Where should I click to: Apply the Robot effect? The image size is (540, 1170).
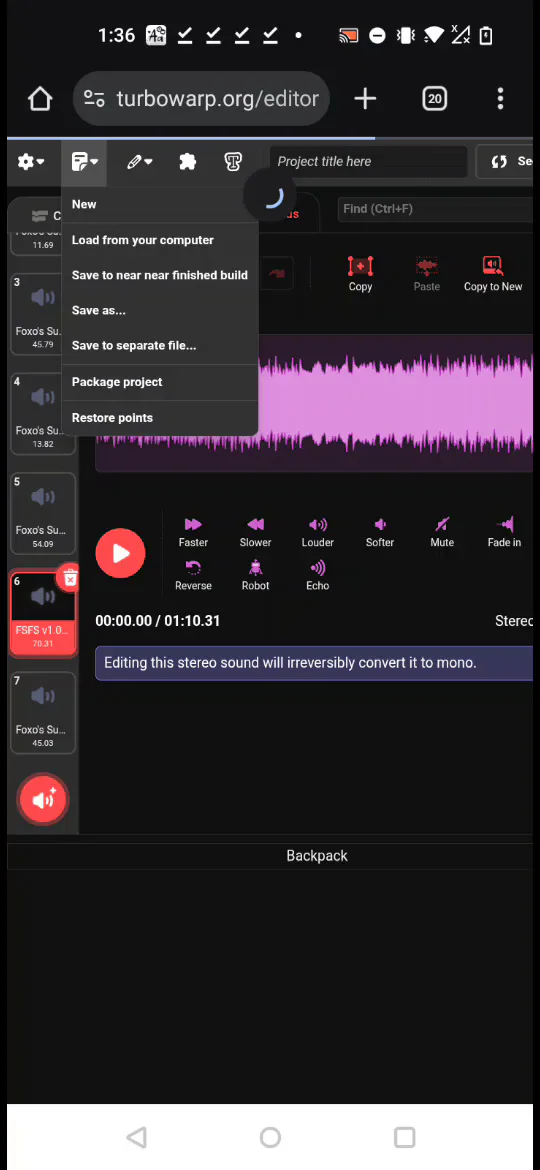click(255, 575)
